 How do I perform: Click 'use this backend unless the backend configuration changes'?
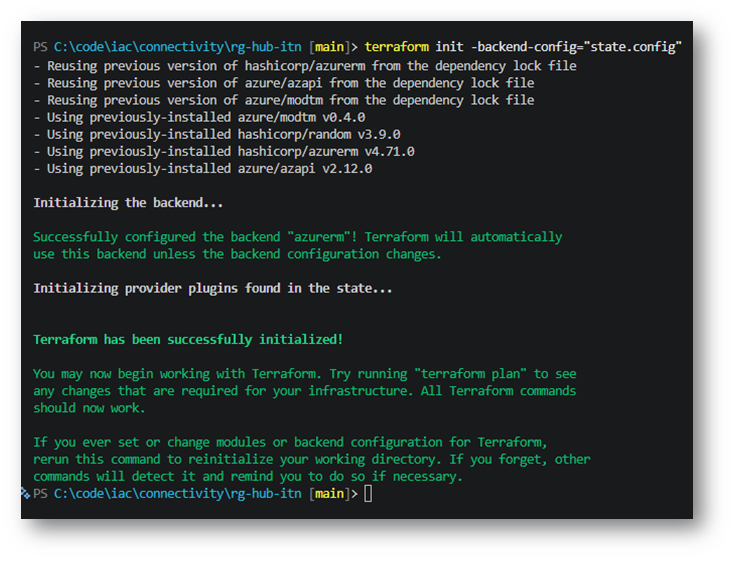point(237,254)
